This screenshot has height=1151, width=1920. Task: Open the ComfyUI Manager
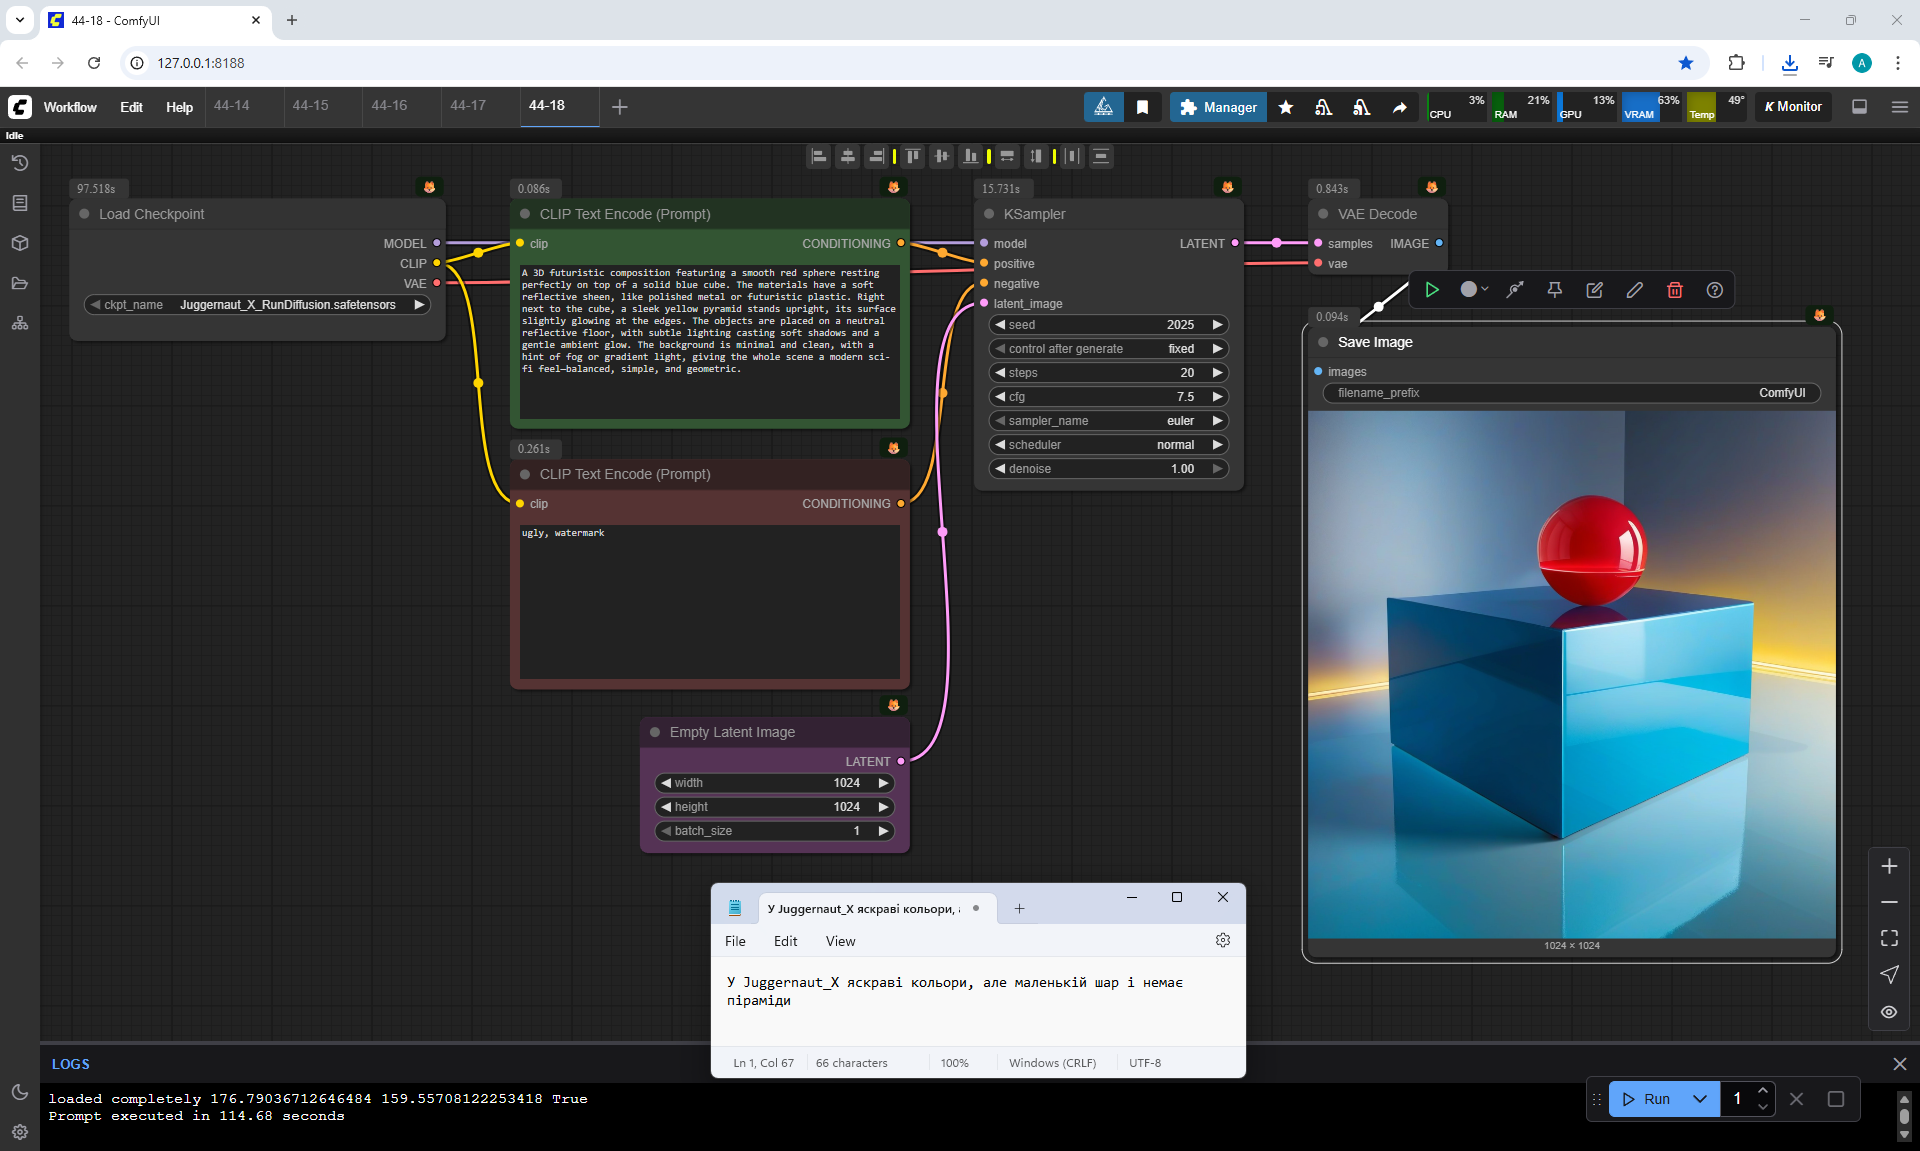1218,107
